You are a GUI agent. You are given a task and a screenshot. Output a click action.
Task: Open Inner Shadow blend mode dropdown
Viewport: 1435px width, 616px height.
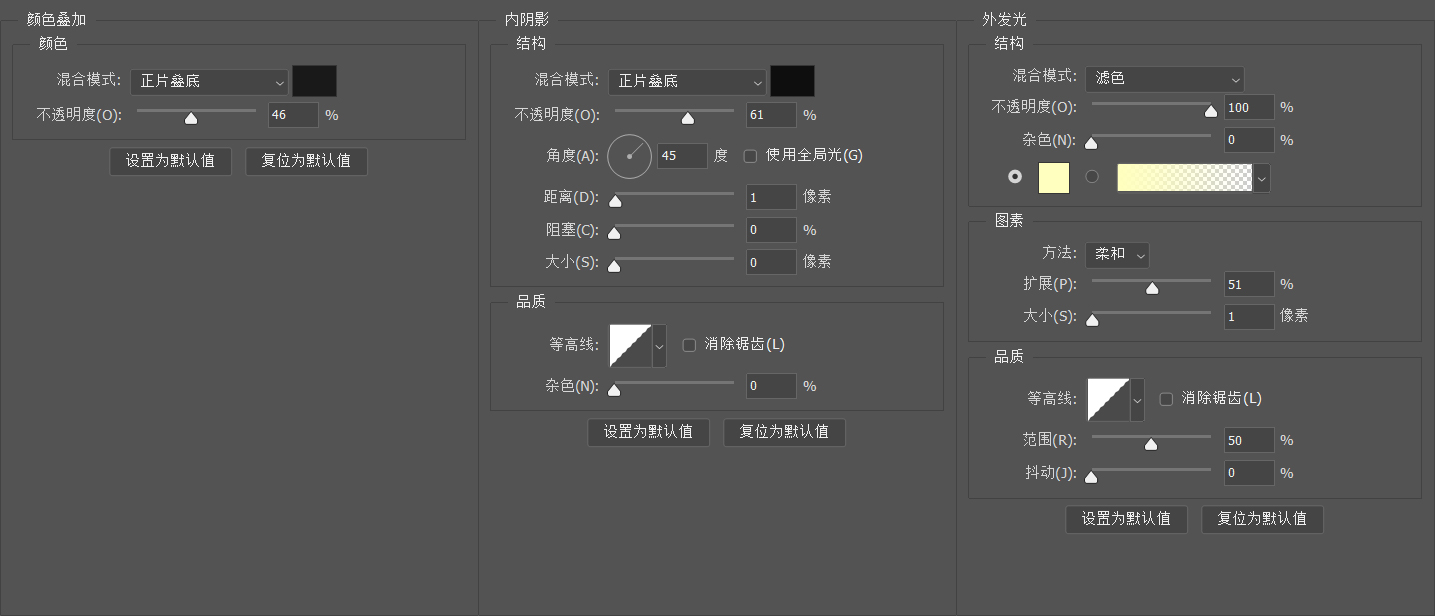[x=687, y=81]
